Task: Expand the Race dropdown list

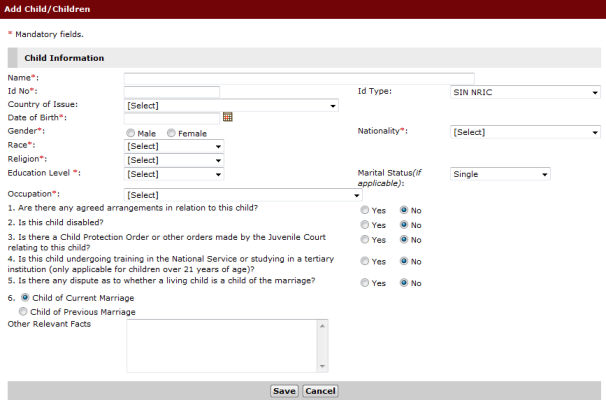Action: coord(174,146)
